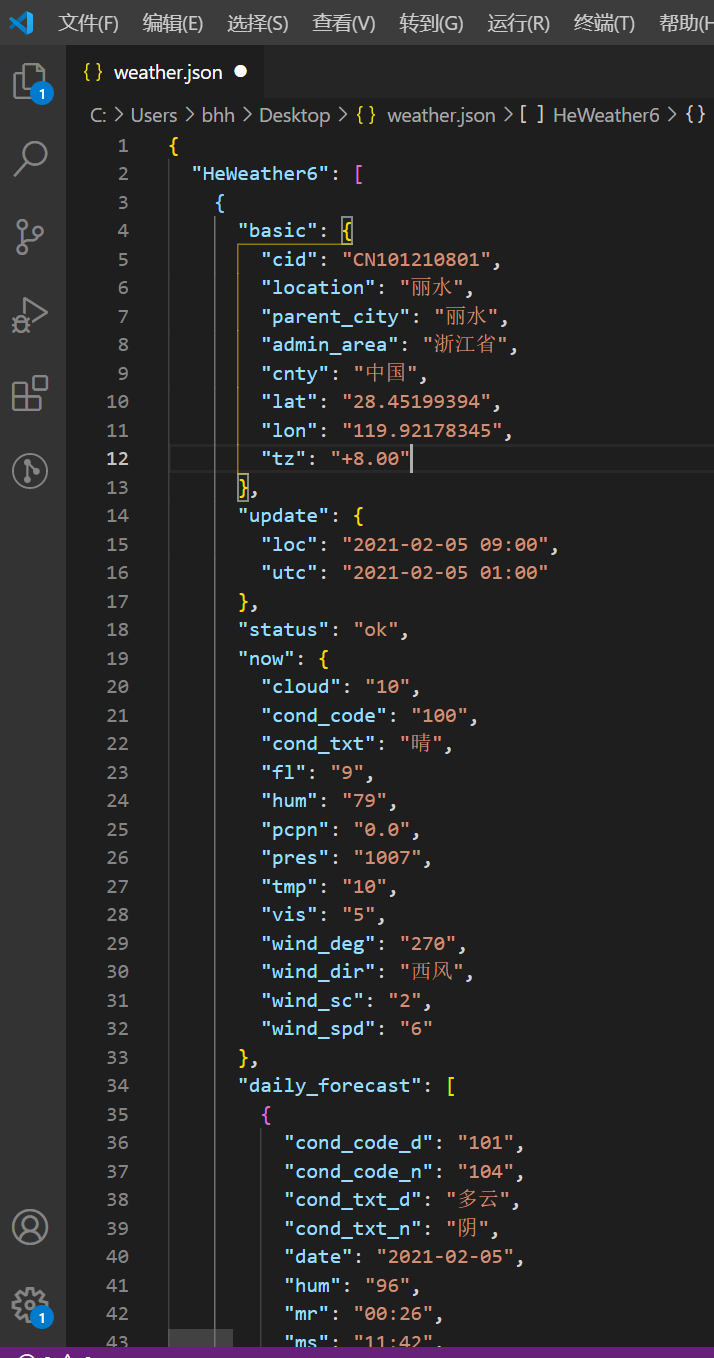Screen dimensions: 714x1358
Task: Click the Users breadcrumb segment
Action: click(154, 115)
